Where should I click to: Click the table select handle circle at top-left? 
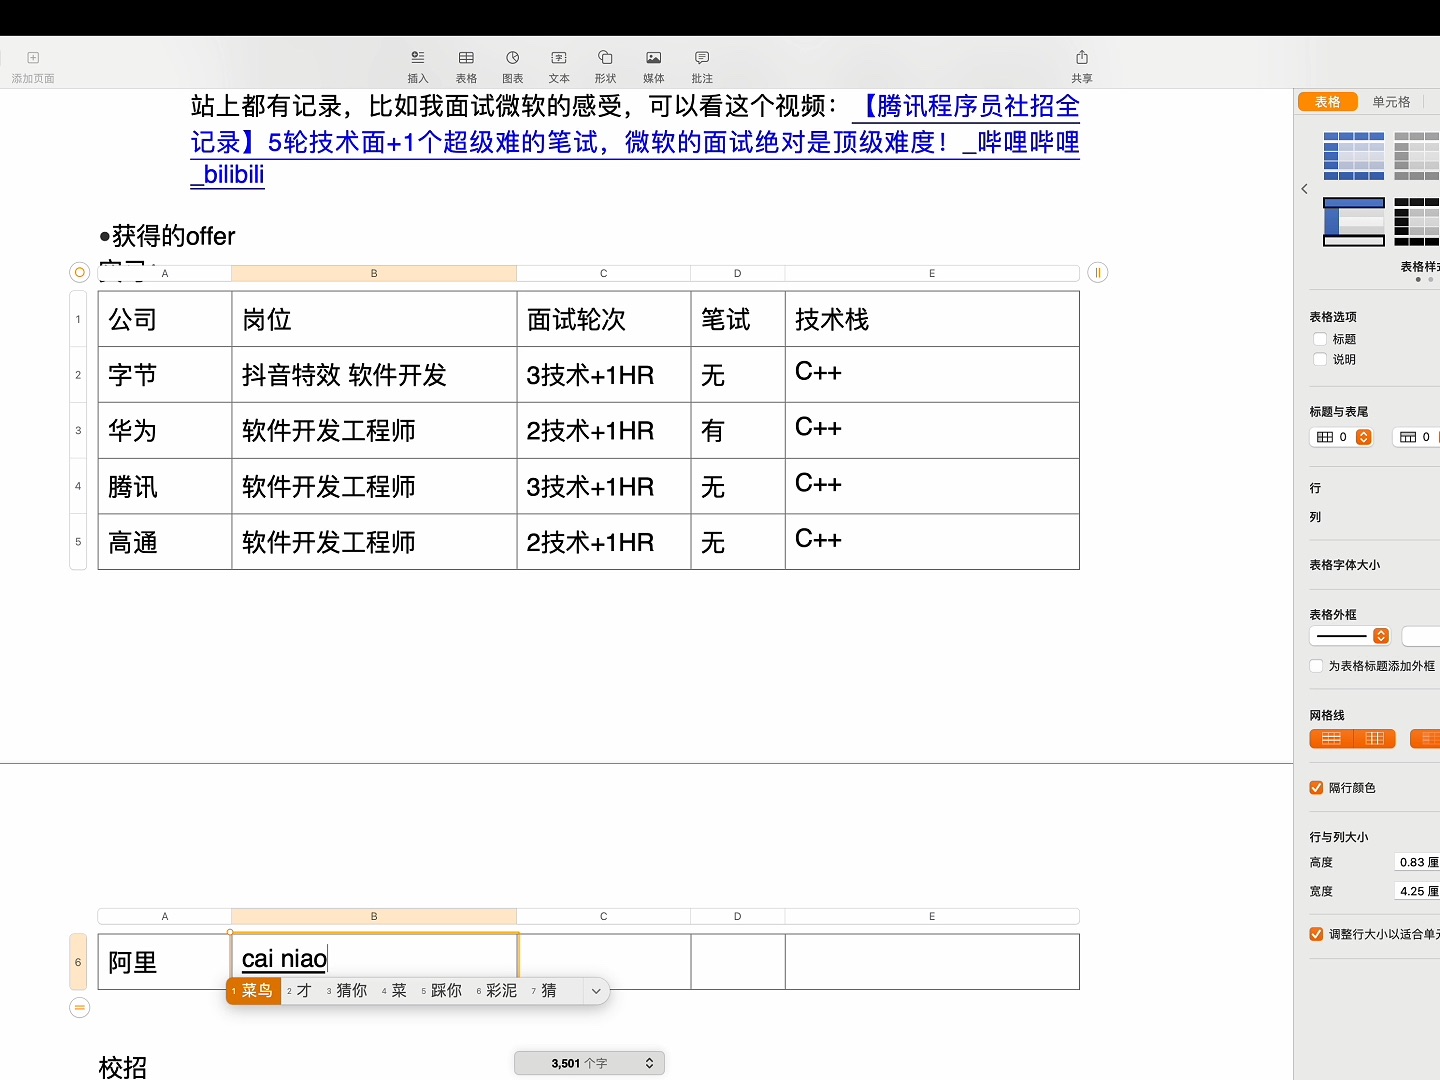click(x=80, y=272)
